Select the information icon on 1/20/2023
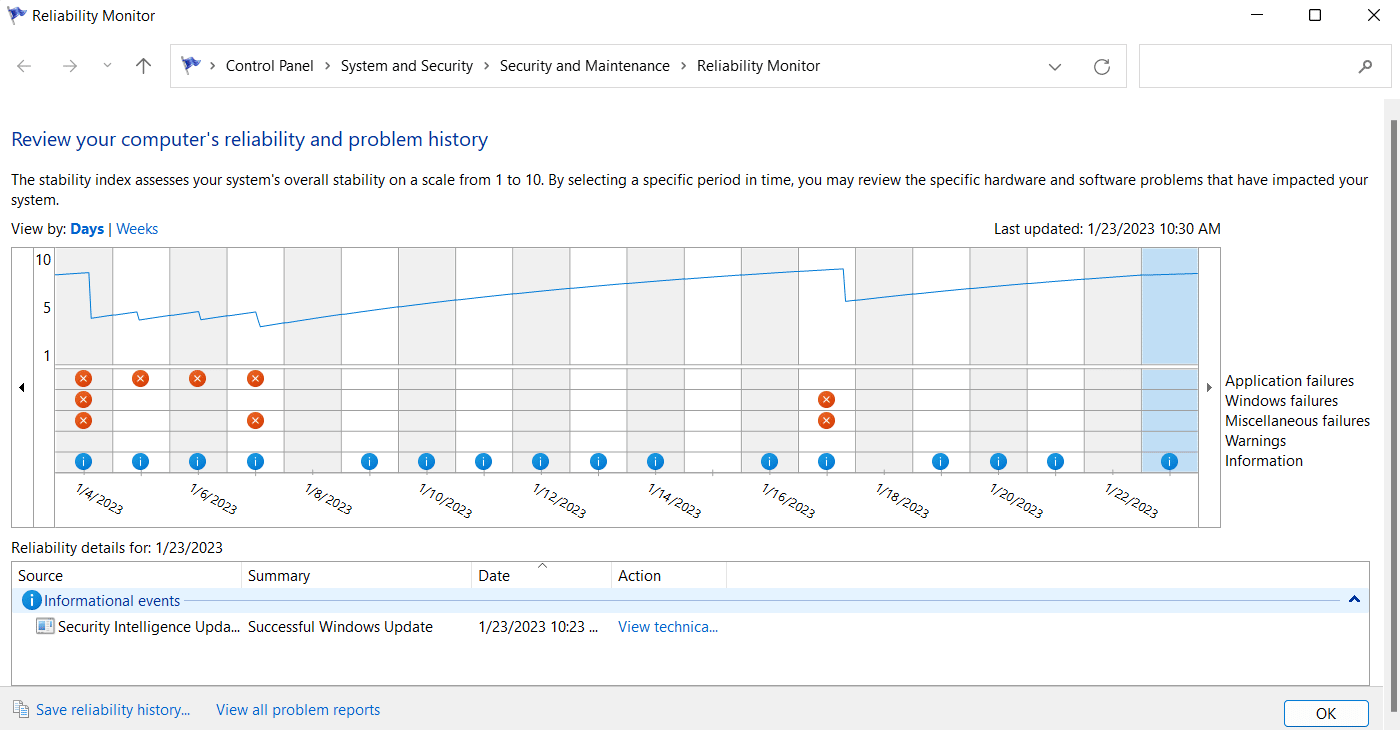Image resolution: width=1400 pixels, height=730 pixels. pos(998,461)
